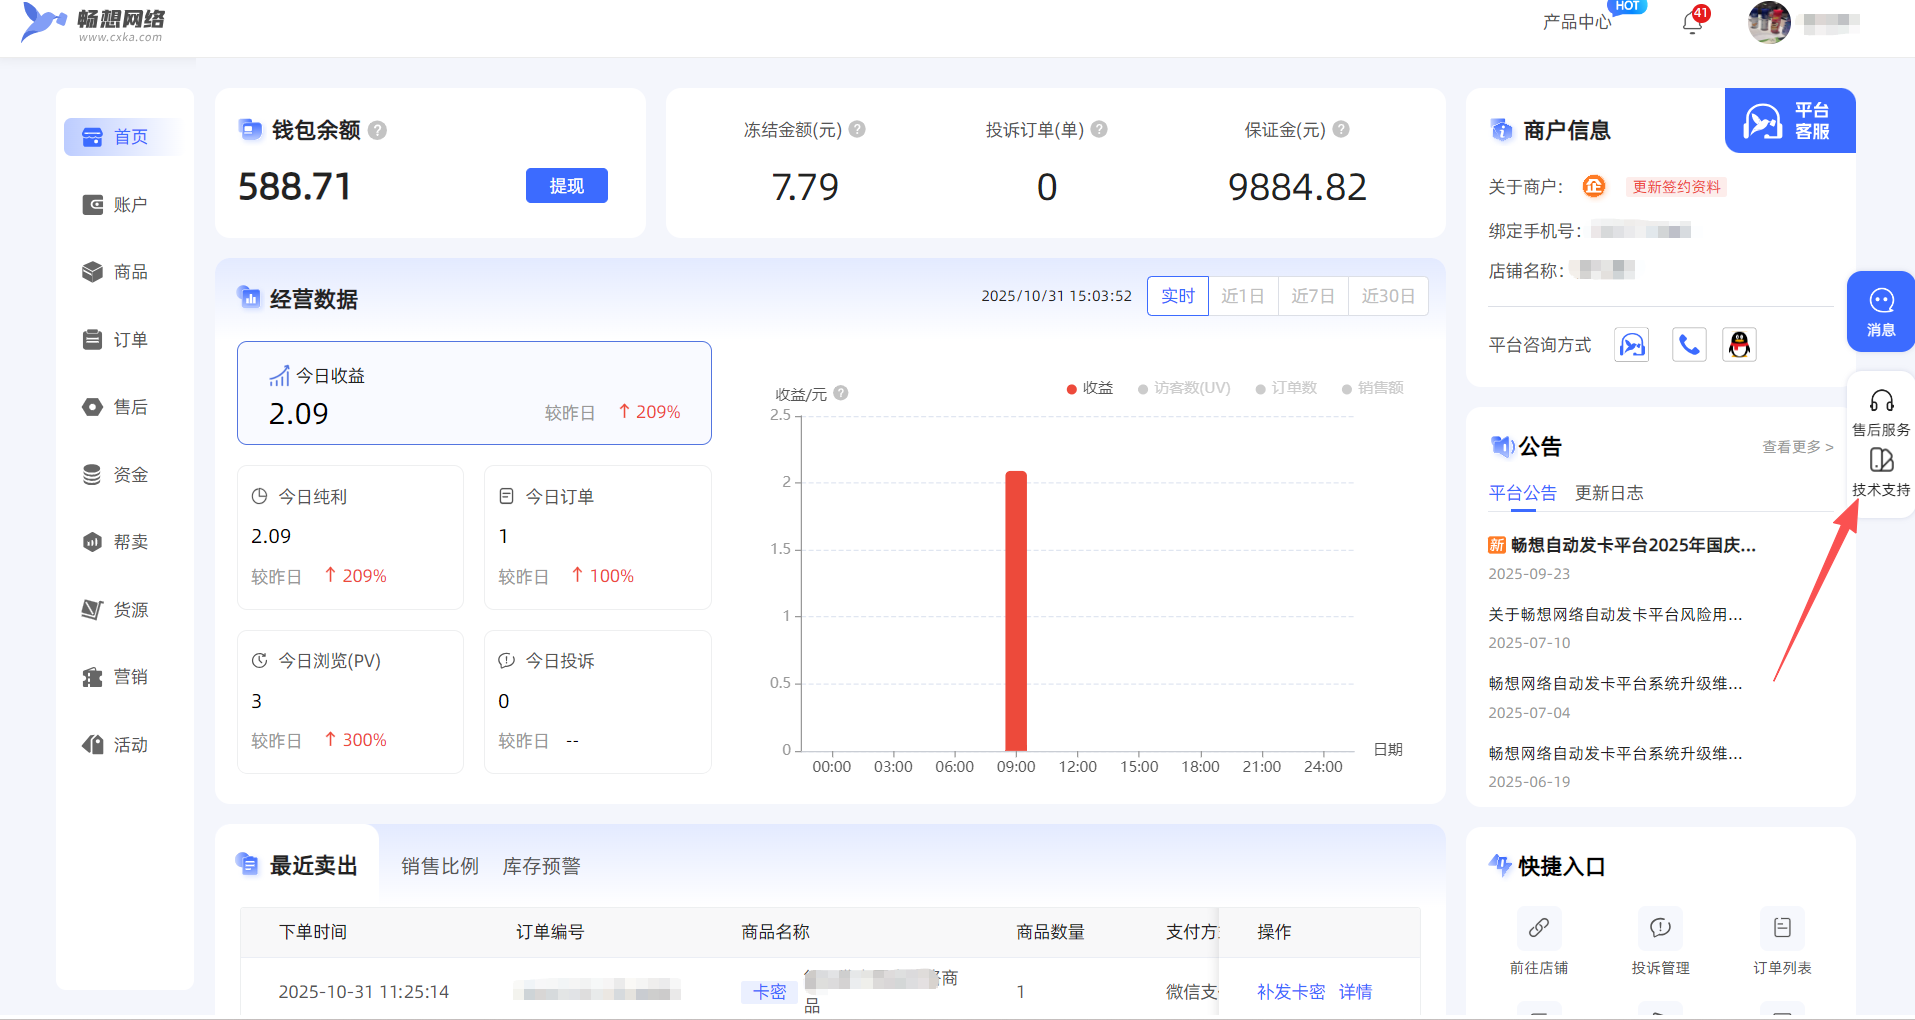Open 技术支持 technical support icon
Image resolution: width=1915 pixels, height=1020 pixels.
click(x=1881, y=461)
